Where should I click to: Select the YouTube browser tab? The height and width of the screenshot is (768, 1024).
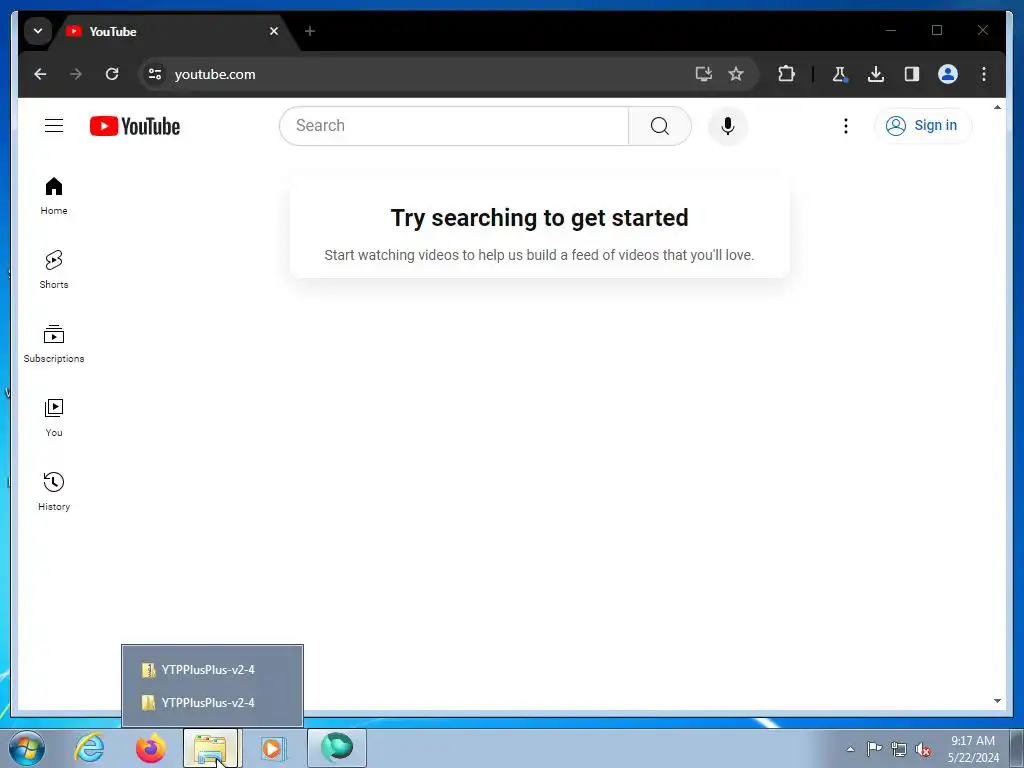pos(173,31)
